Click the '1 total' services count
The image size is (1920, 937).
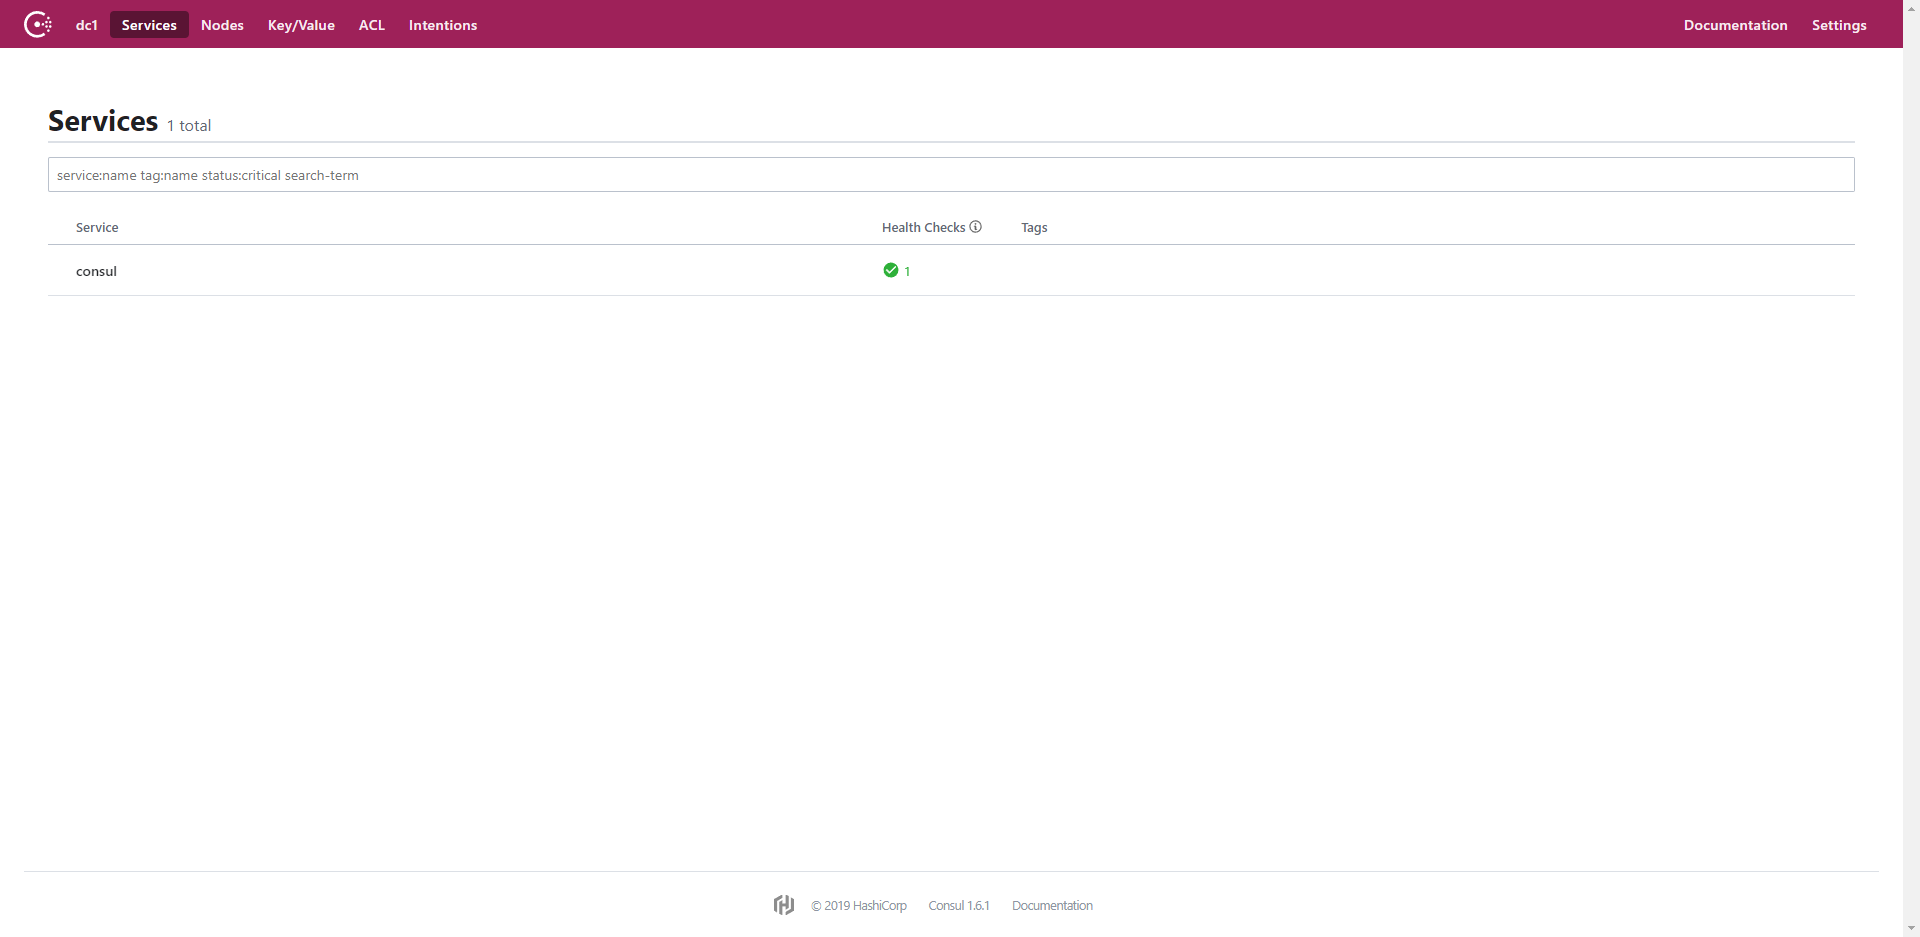(189, 126)
